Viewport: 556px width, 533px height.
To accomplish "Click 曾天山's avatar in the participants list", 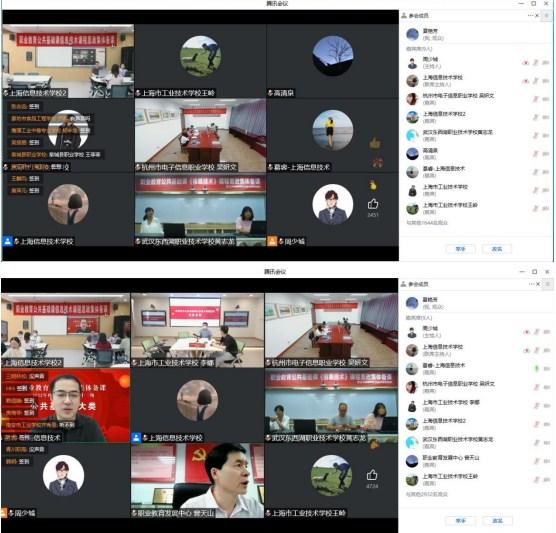I will click(x=412, y=461).
